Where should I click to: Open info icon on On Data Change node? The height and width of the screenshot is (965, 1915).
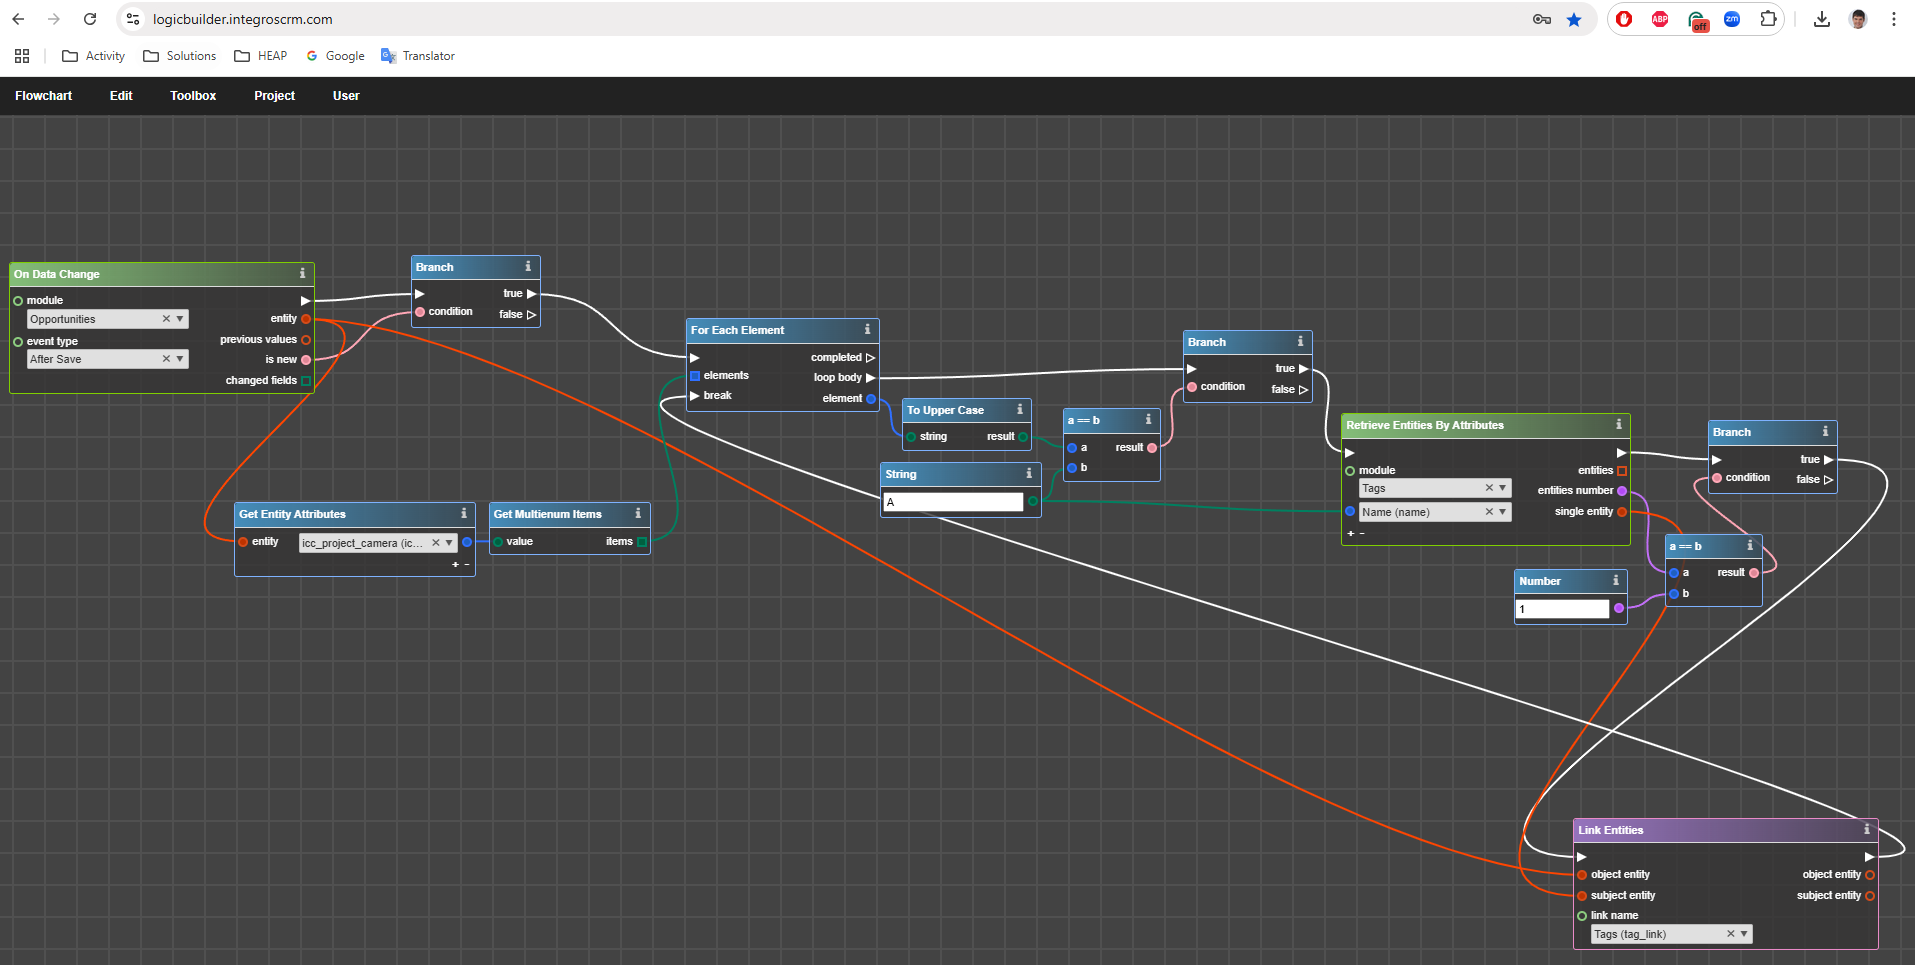(302, 273)
